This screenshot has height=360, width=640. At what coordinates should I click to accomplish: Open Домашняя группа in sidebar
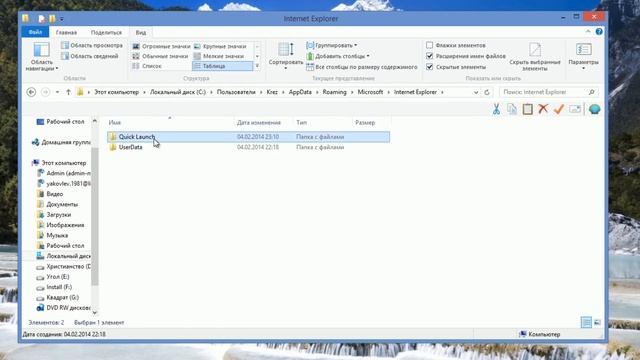(x=61, y=142)
